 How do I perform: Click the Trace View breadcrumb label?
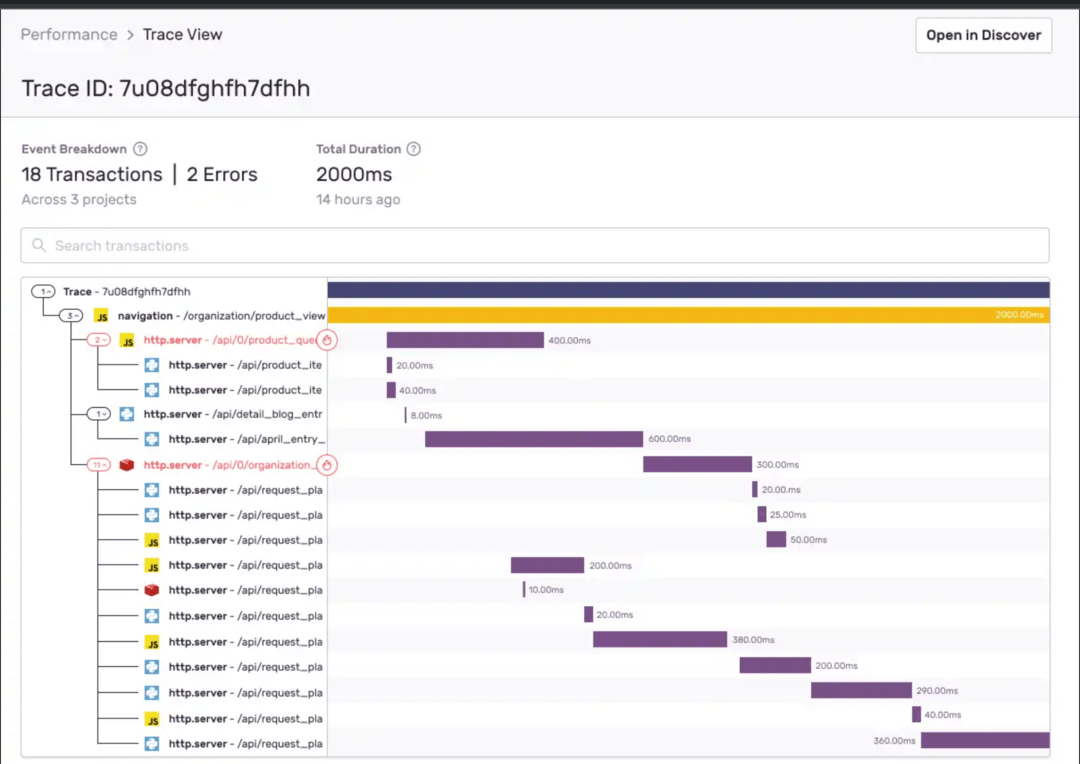(x=183, y=34)
